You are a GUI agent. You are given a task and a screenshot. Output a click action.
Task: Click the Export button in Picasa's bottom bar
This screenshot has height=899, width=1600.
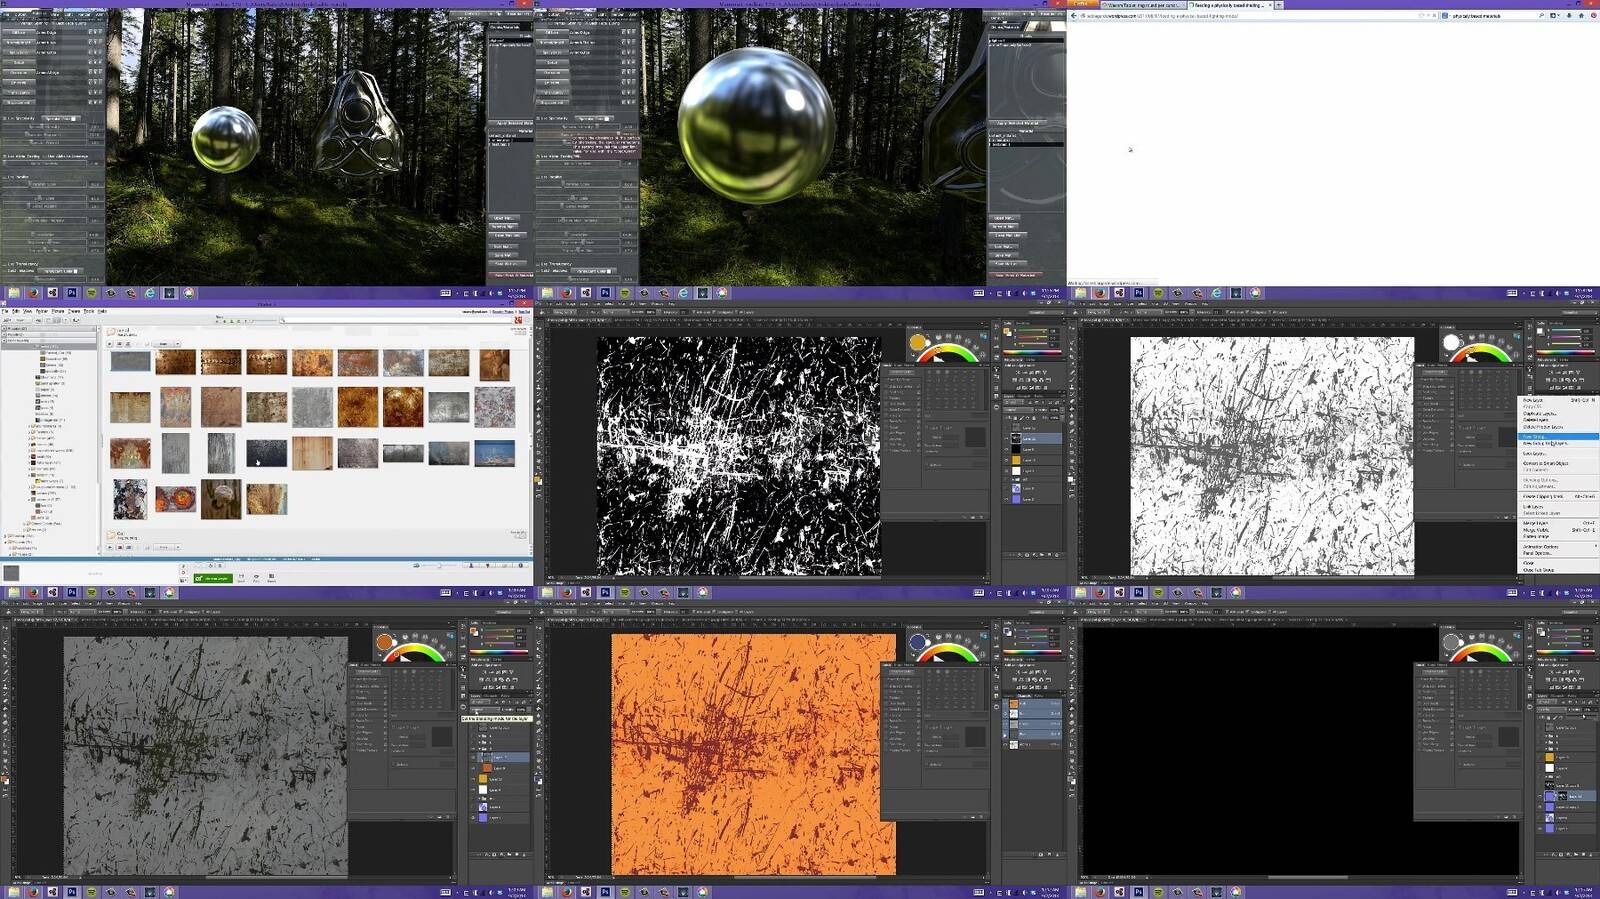point(271,578)
